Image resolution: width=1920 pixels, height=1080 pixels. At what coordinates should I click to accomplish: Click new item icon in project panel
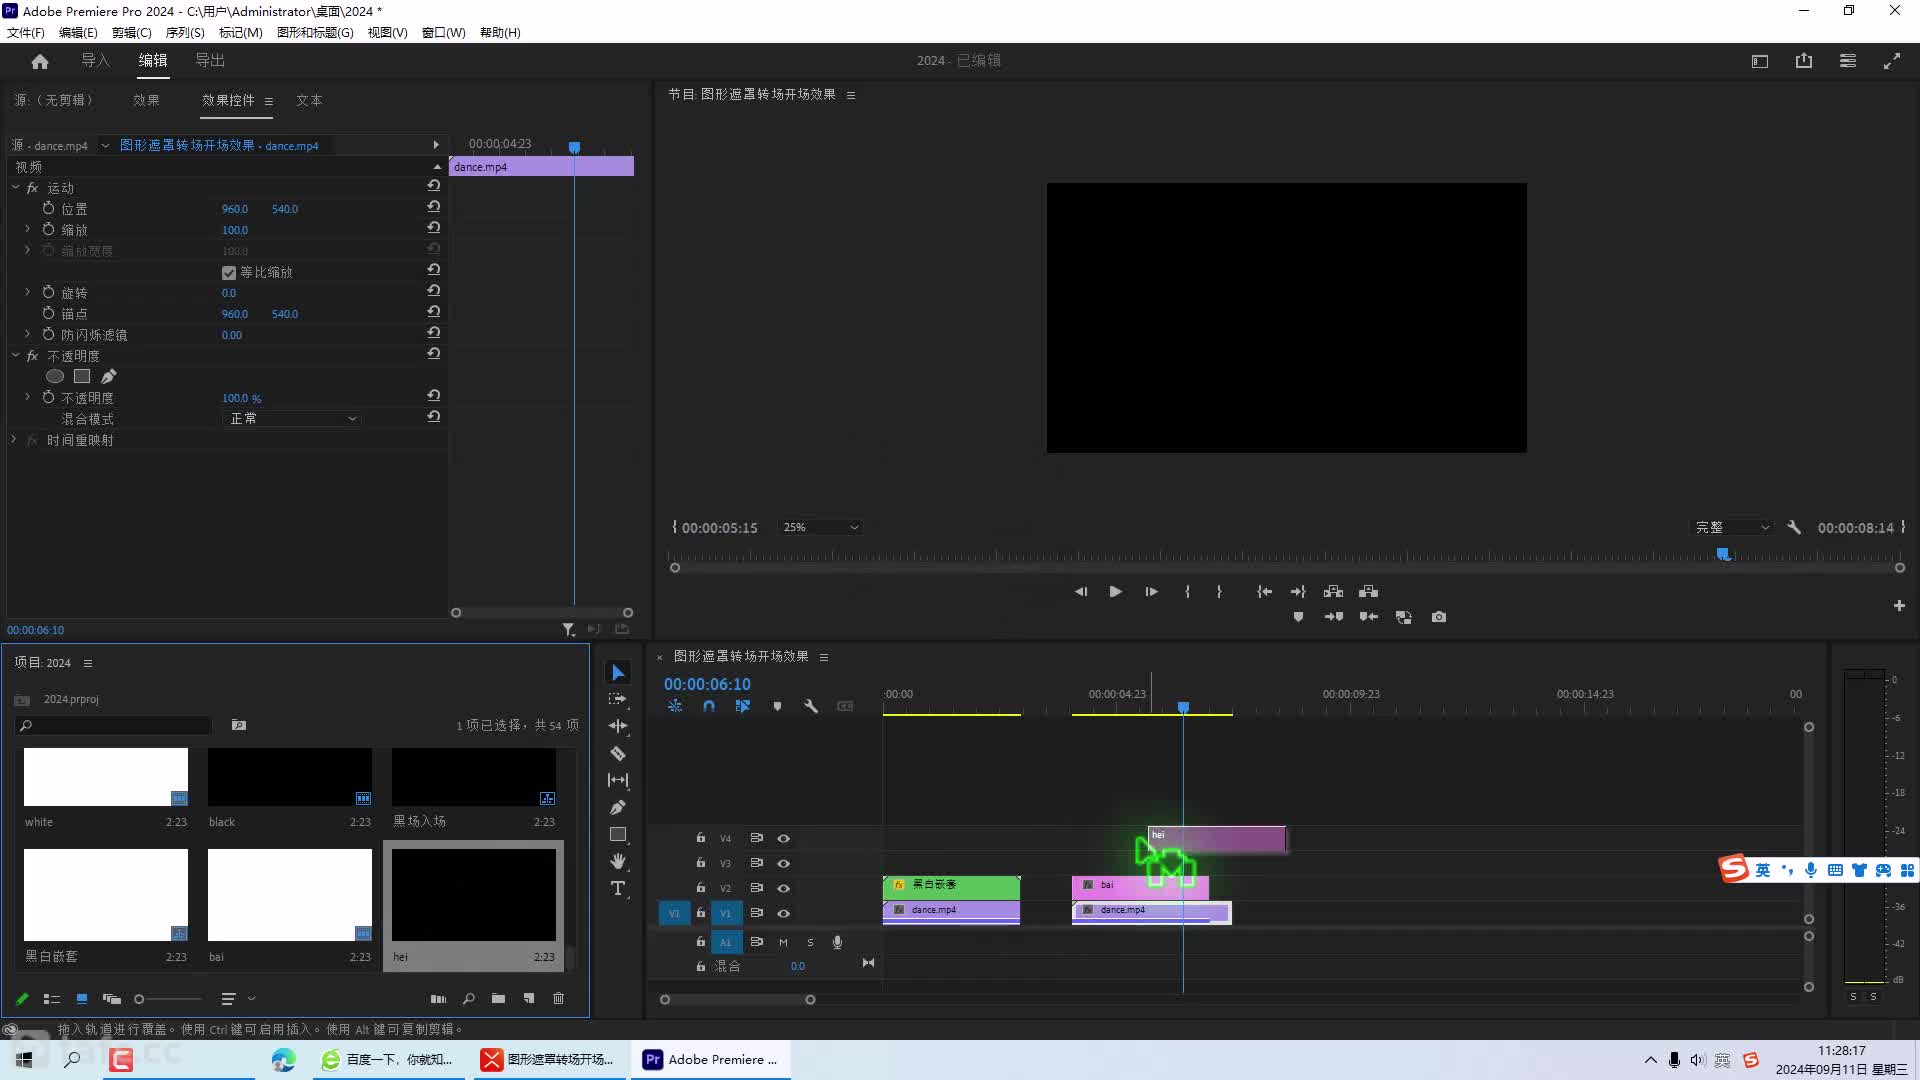tap(529, 998)
